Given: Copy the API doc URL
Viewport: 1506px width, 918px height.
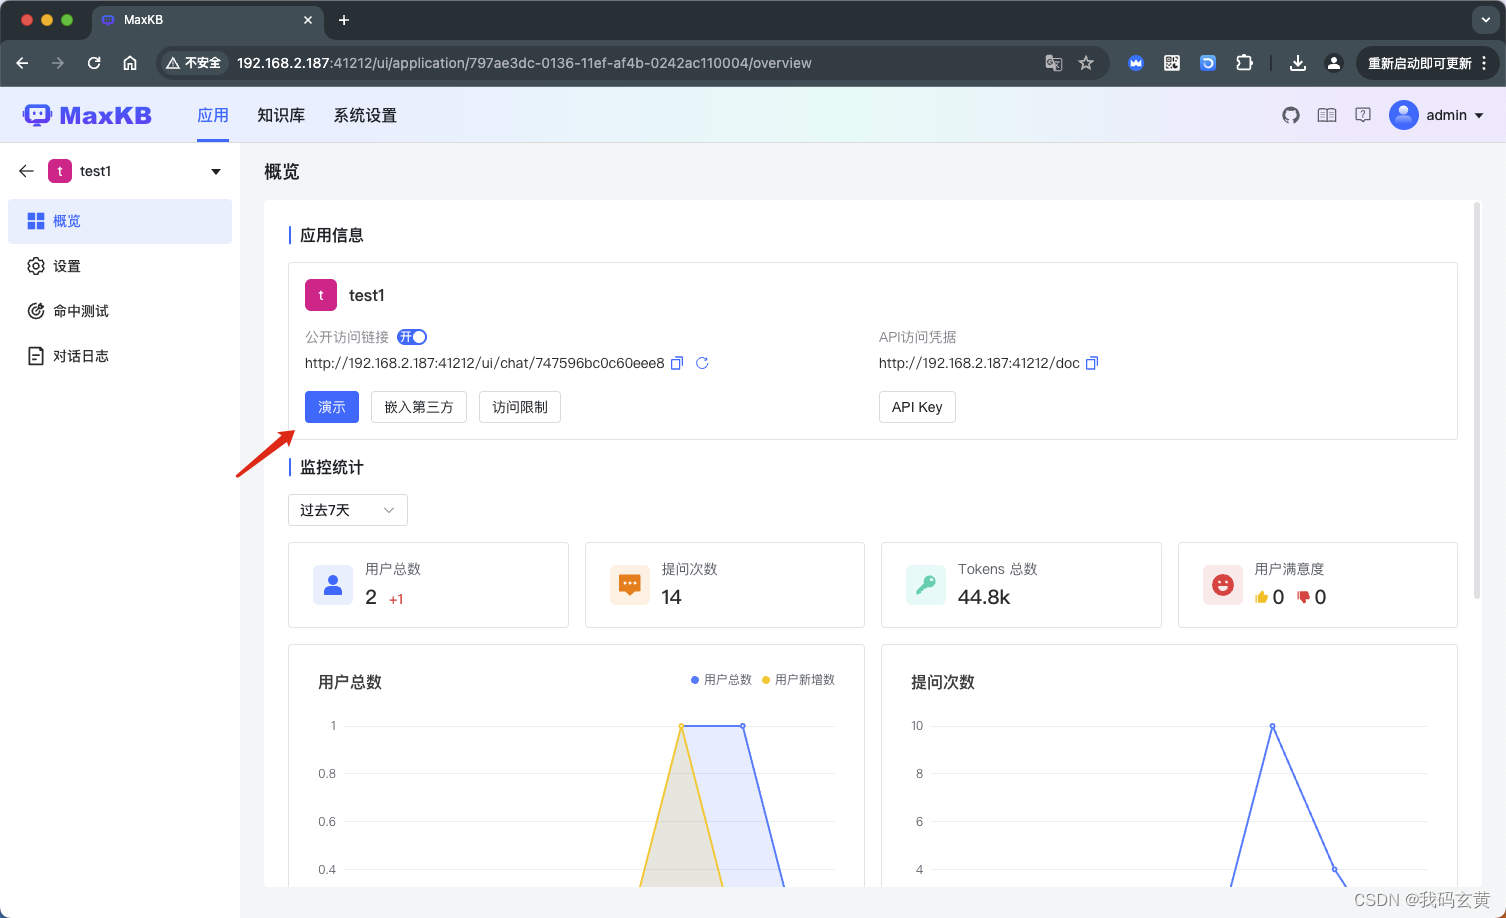Looking at the screenshot, I should coord(1092,363).
